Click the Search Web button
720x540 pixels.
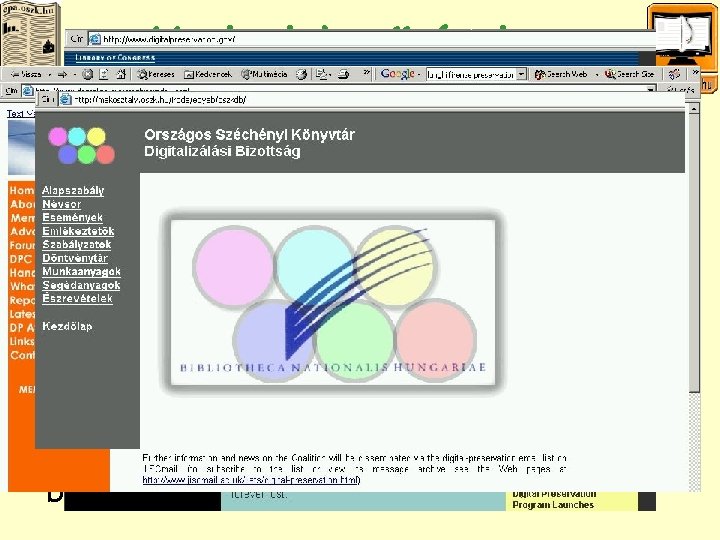[561, 74]
